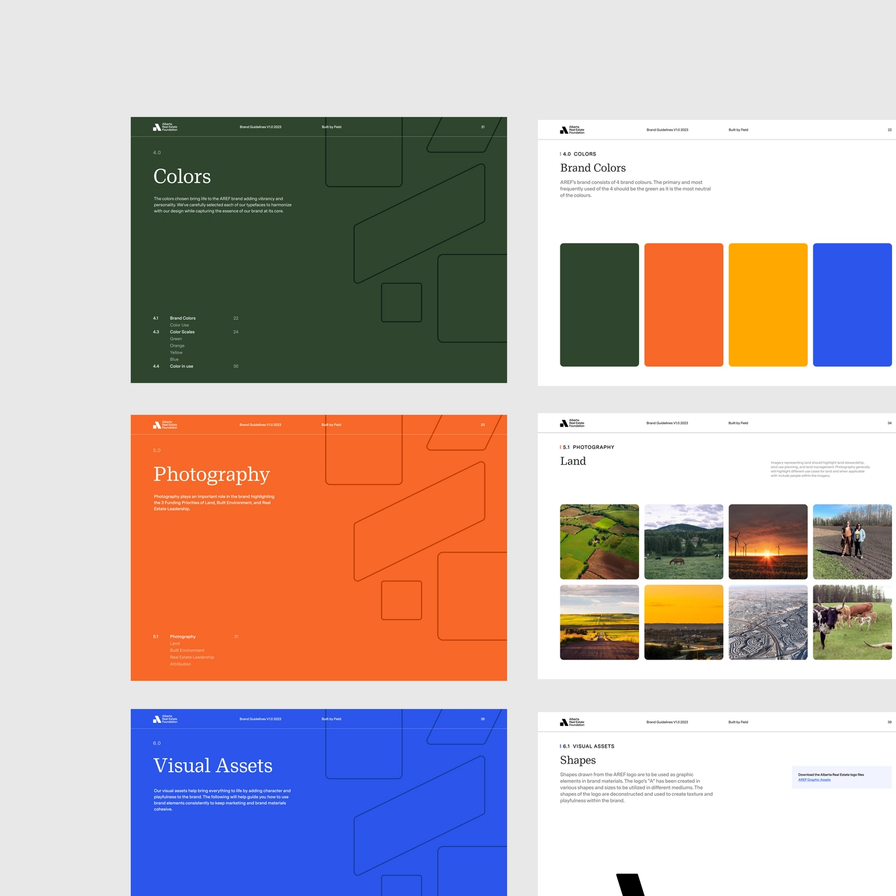This screenshot has height=896, width=896.
Task: Click the AREF logo on the Brand Colors slide
Action: point(572,130)
